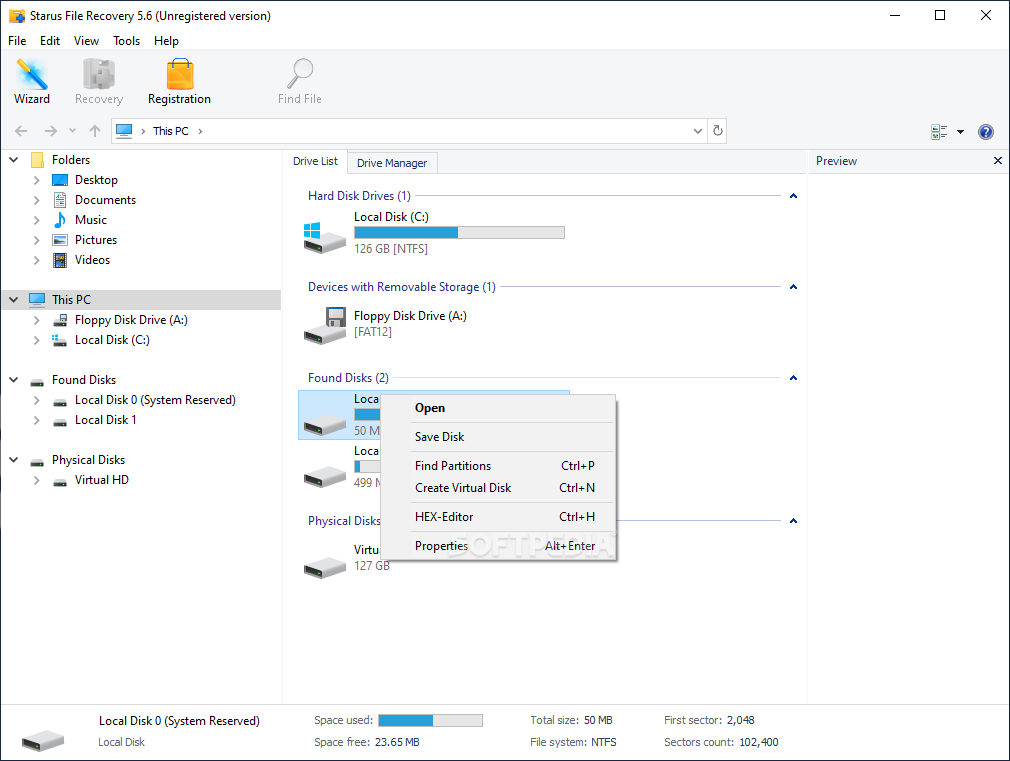Viewport: 1010px width, 761px height.
Task: Launch the recovery Wizard
Action: click(32, 80)
